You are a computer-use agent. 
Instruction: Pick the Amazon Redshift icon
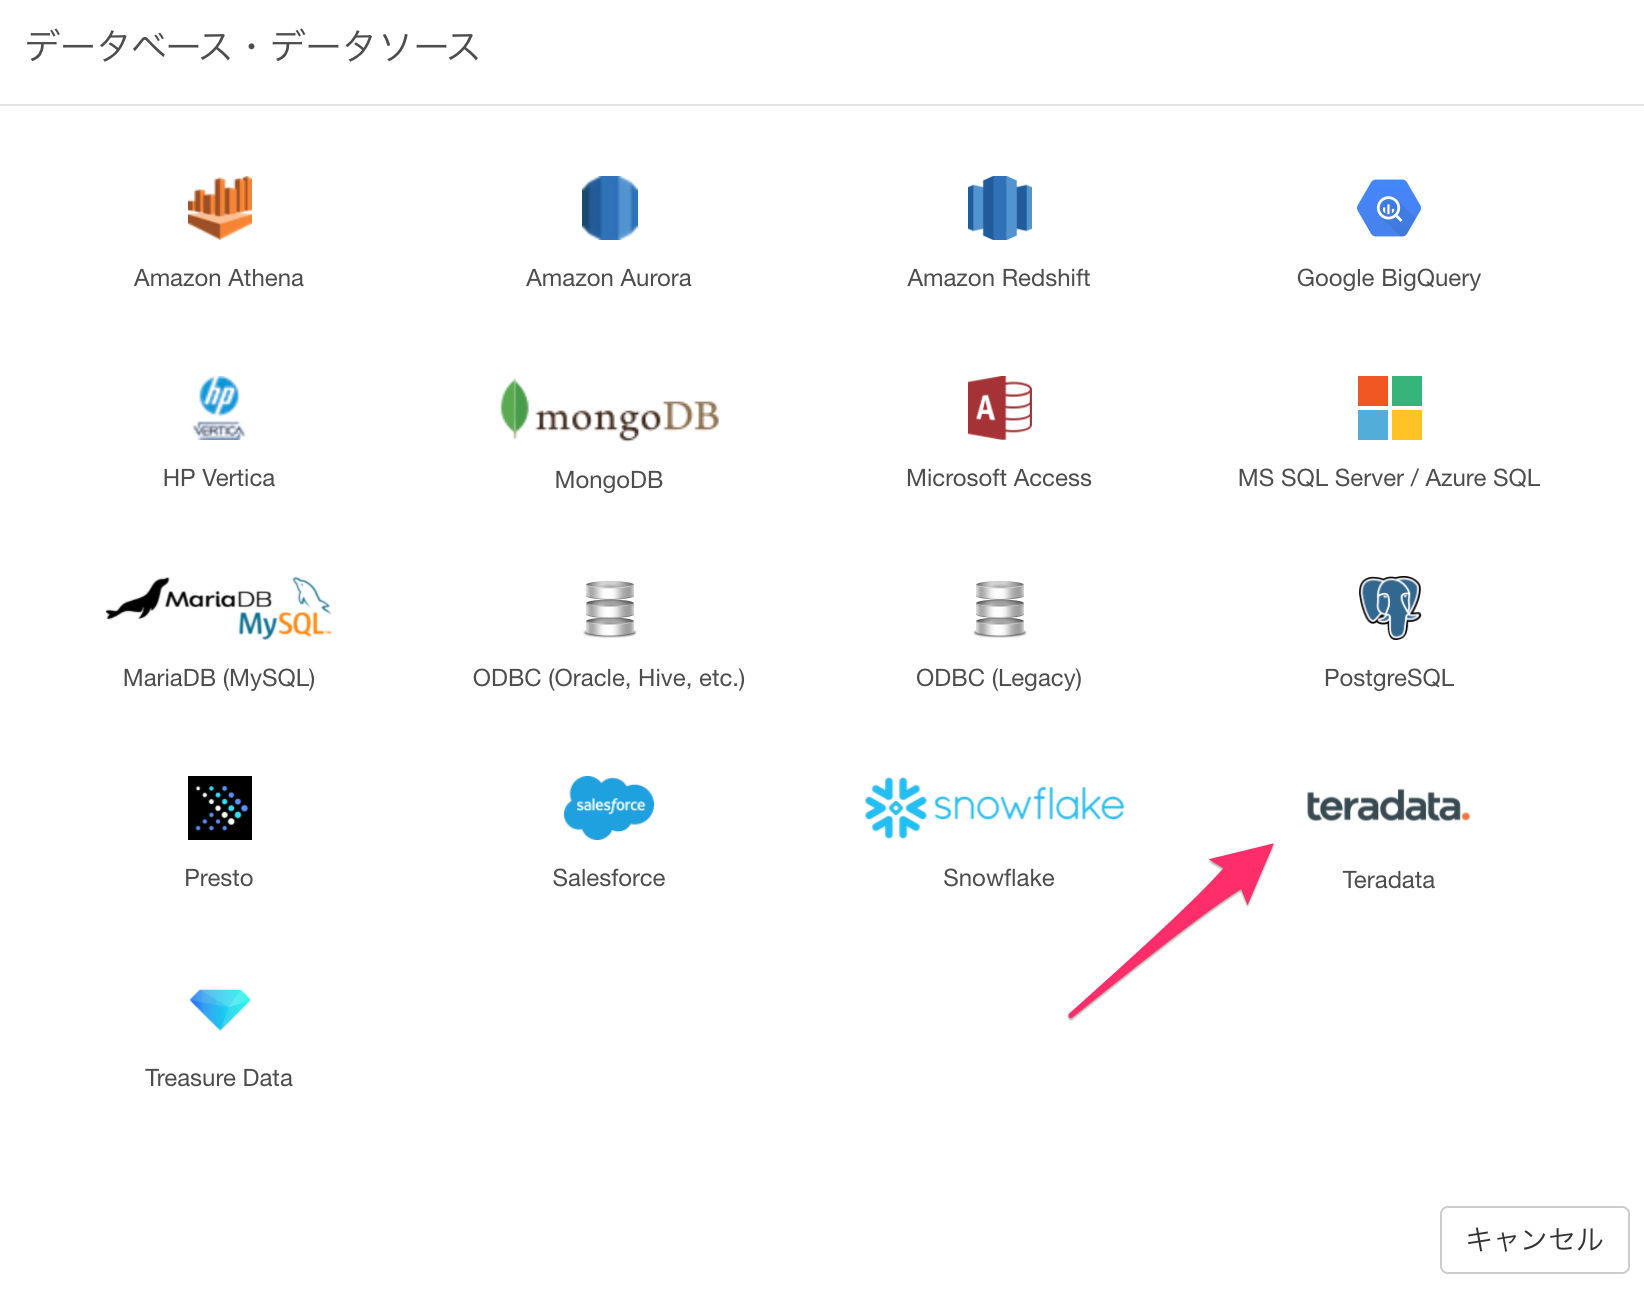[999, 208]
